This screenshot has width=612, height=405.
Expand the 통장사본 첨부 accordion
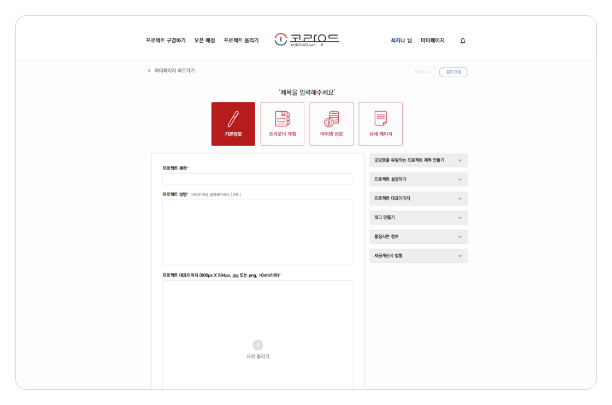click(x=417, y=237)
